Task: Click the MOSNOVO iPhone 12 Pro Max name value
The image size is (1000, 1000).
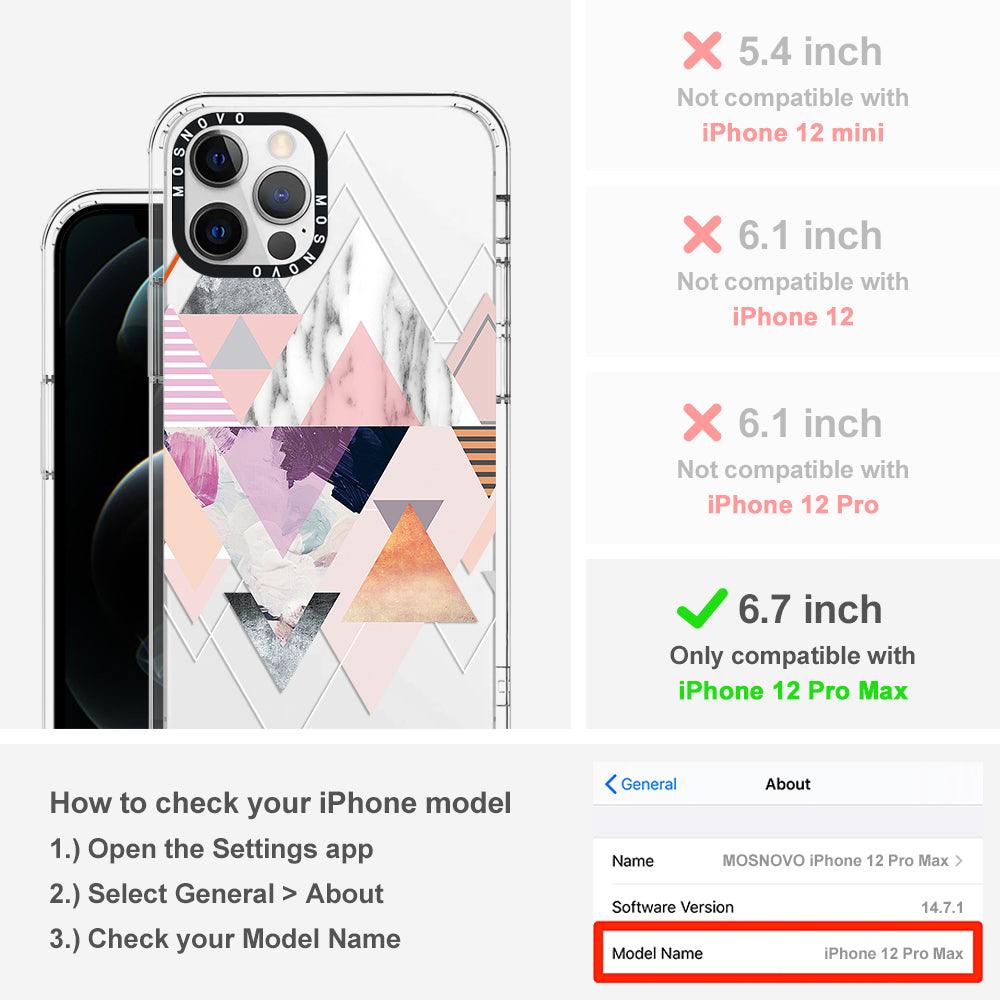Action: 835,860
